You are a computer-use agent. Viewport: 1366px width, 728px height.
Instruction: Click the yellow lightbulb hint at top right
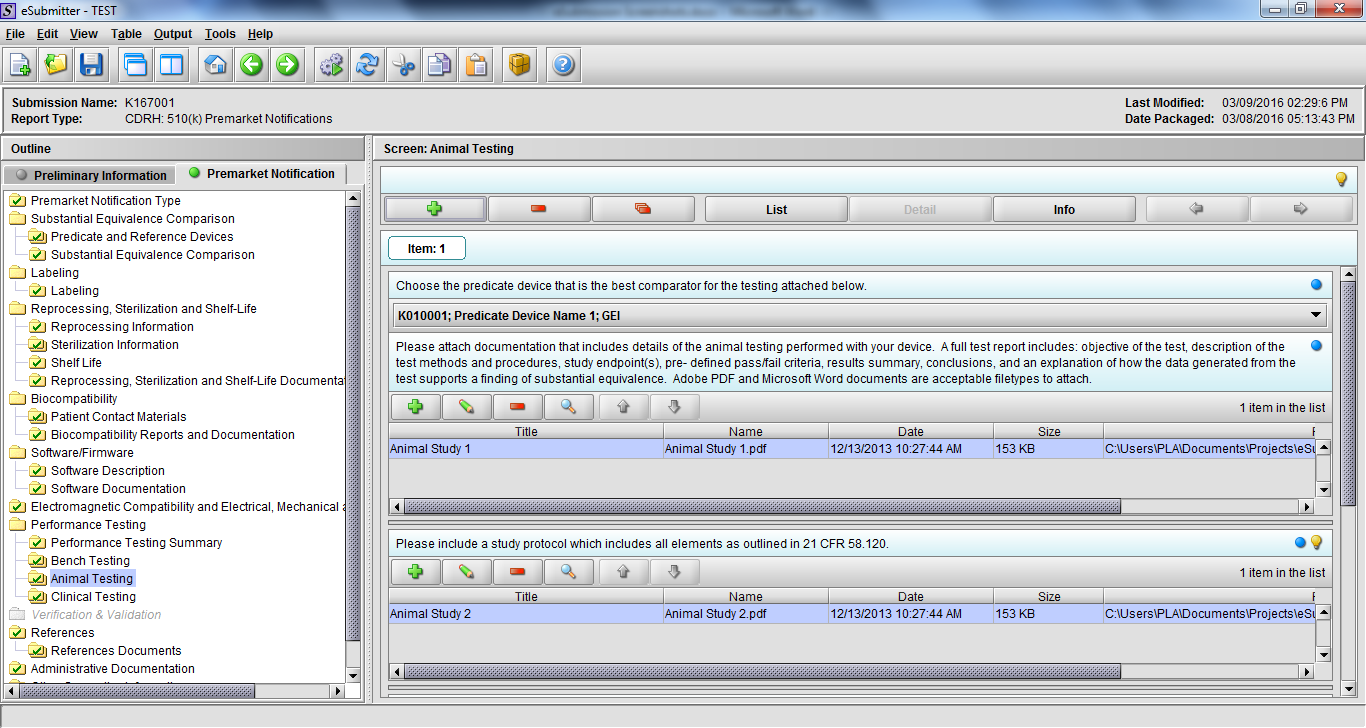click(x=1341, y=179)
